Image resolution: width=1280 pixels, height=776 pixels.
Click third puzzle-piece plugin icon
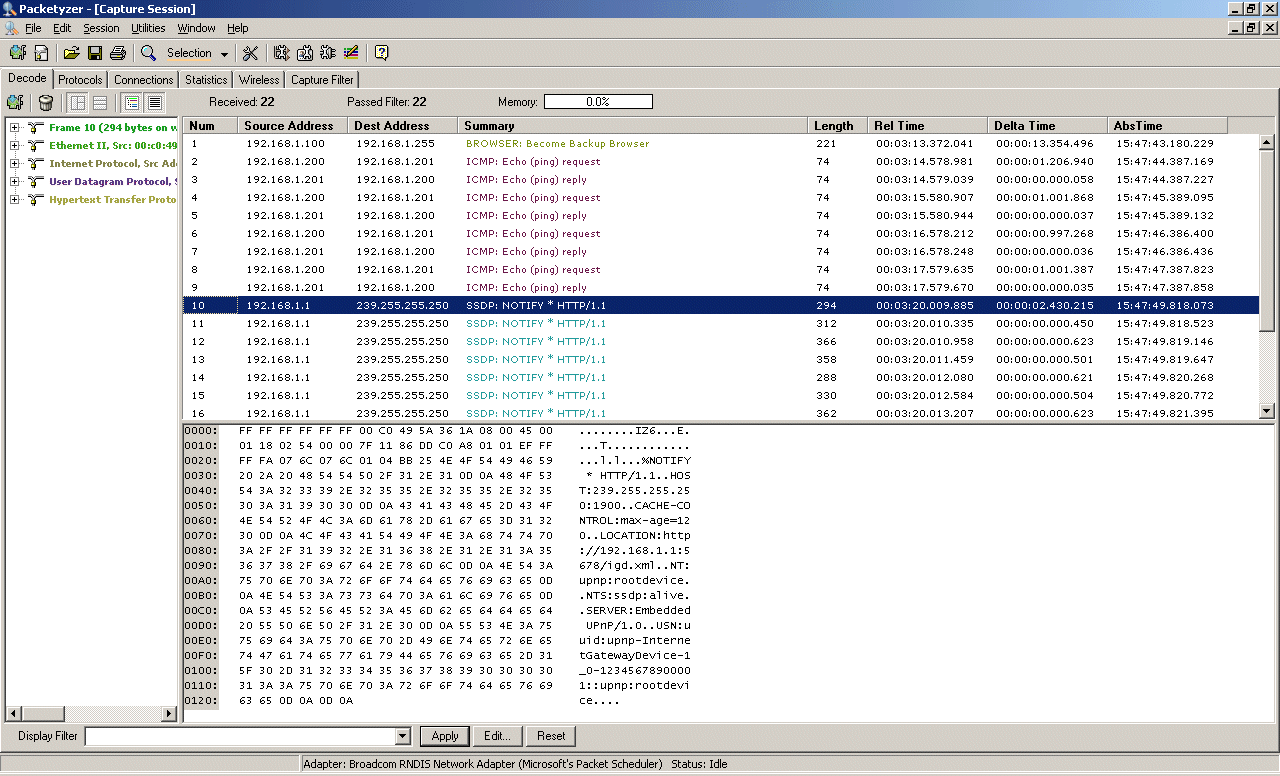[328, 53]
